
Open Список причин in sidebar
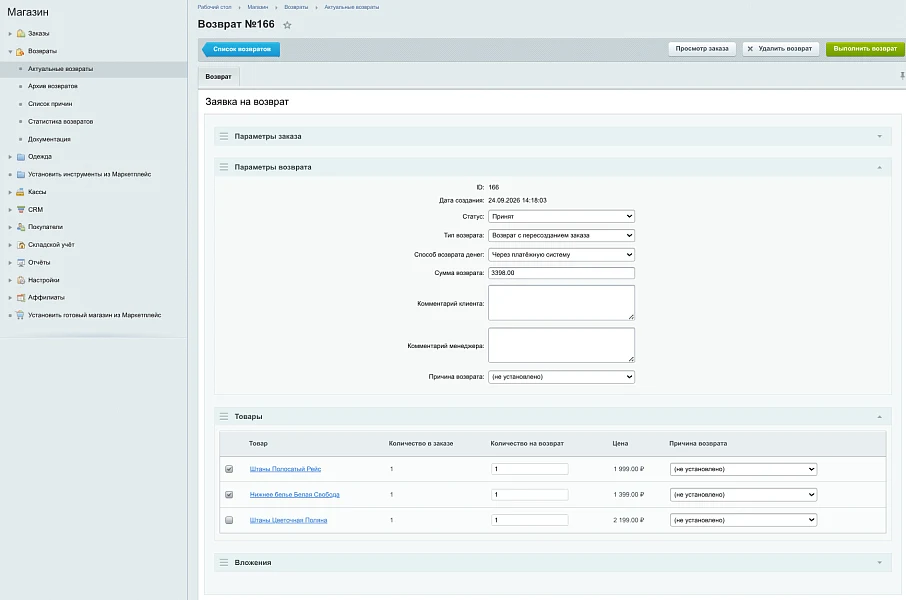[50, 104]
